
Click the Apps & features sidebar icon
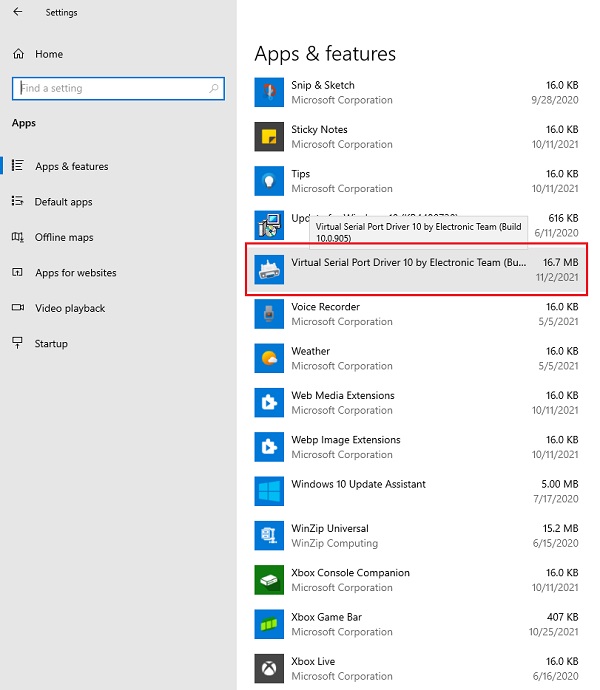[x=18, y=165]
